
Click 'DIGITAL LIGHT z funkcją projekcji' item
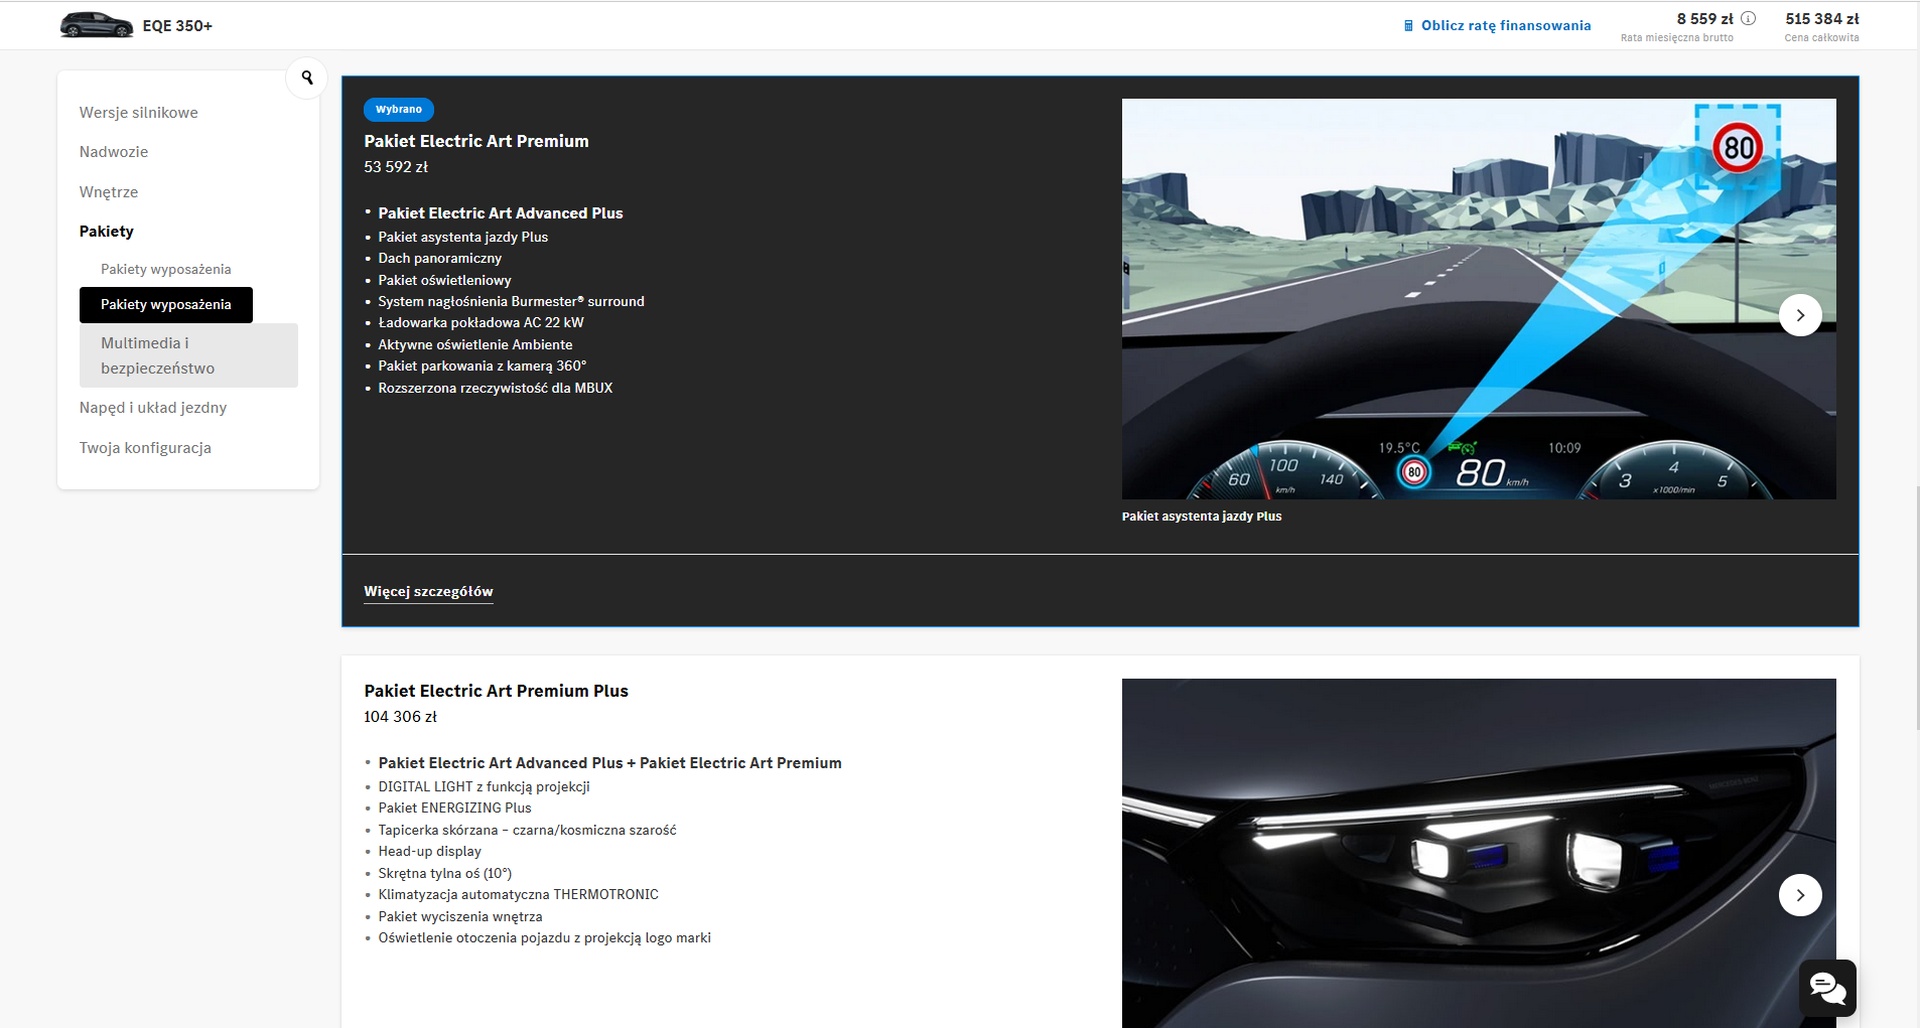pyautogui.click(x=484, y=787)
